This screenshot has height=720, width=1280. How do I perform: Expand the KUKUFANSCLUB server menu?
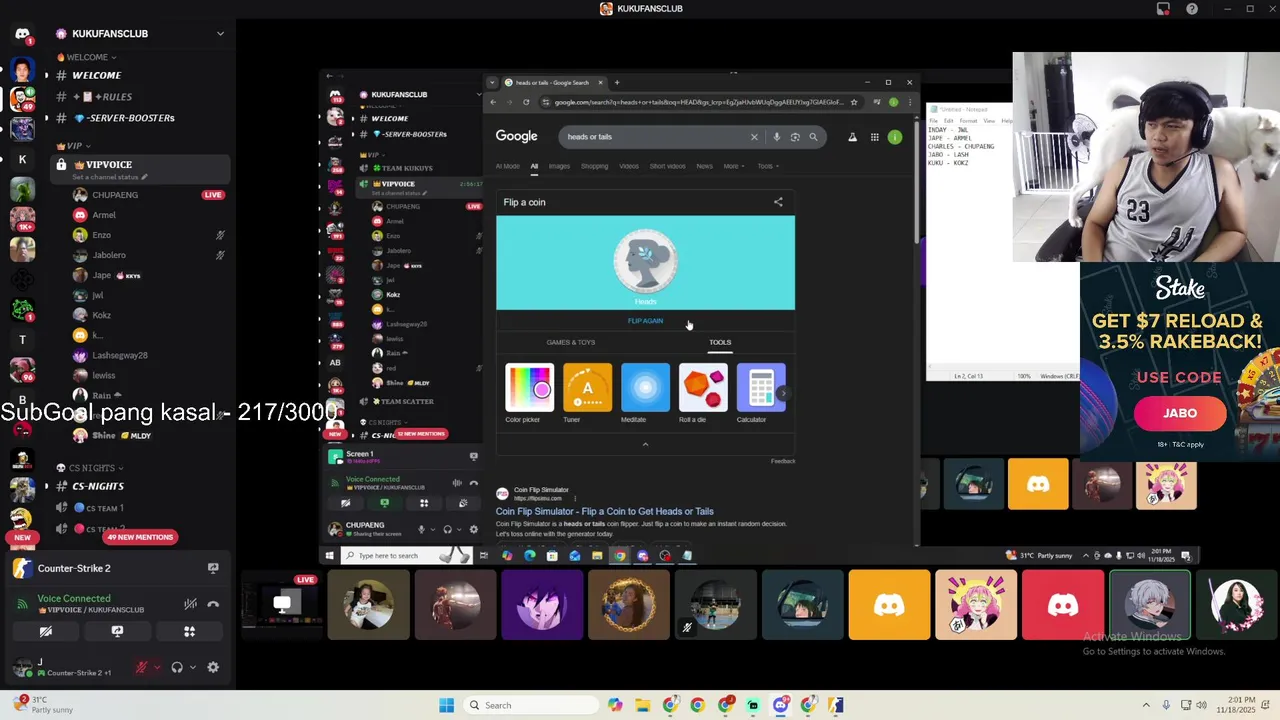220,34
